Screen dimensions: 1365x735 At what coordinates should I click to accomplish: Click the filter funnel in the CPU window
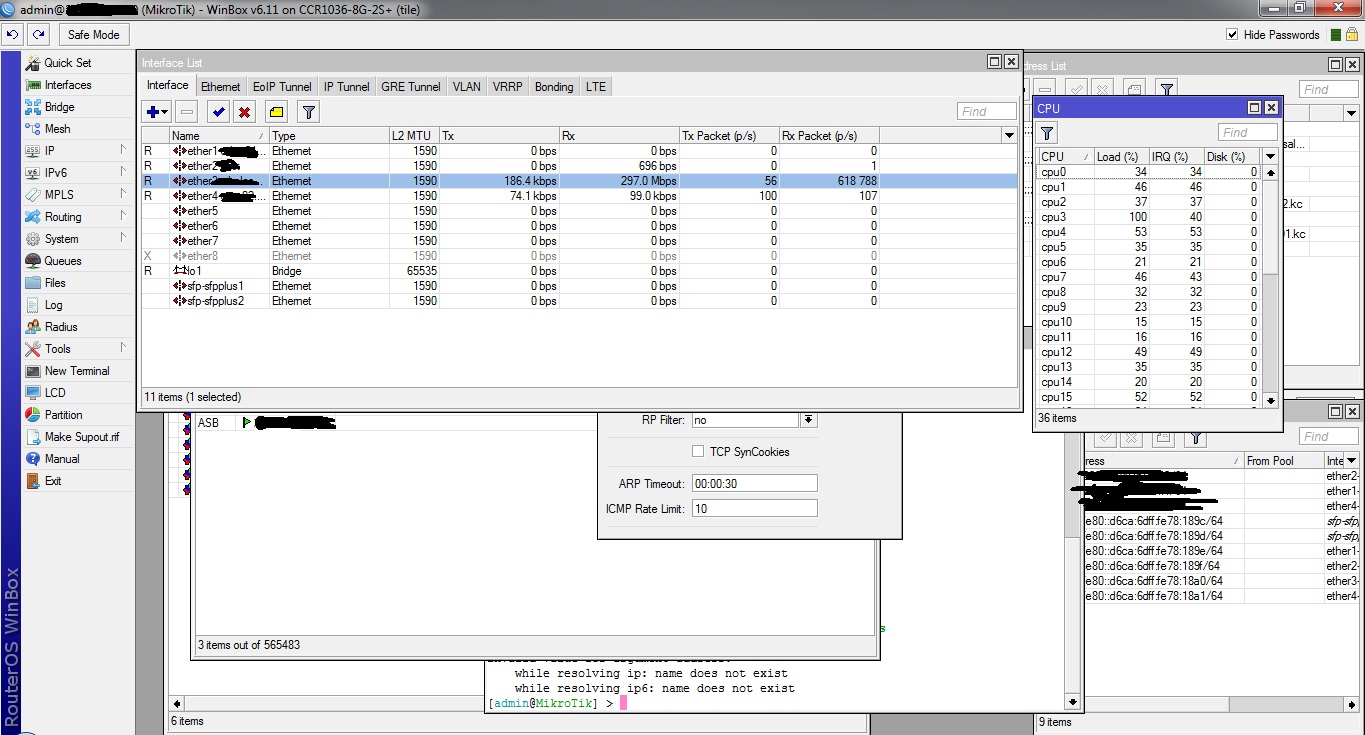[1046, 132]
